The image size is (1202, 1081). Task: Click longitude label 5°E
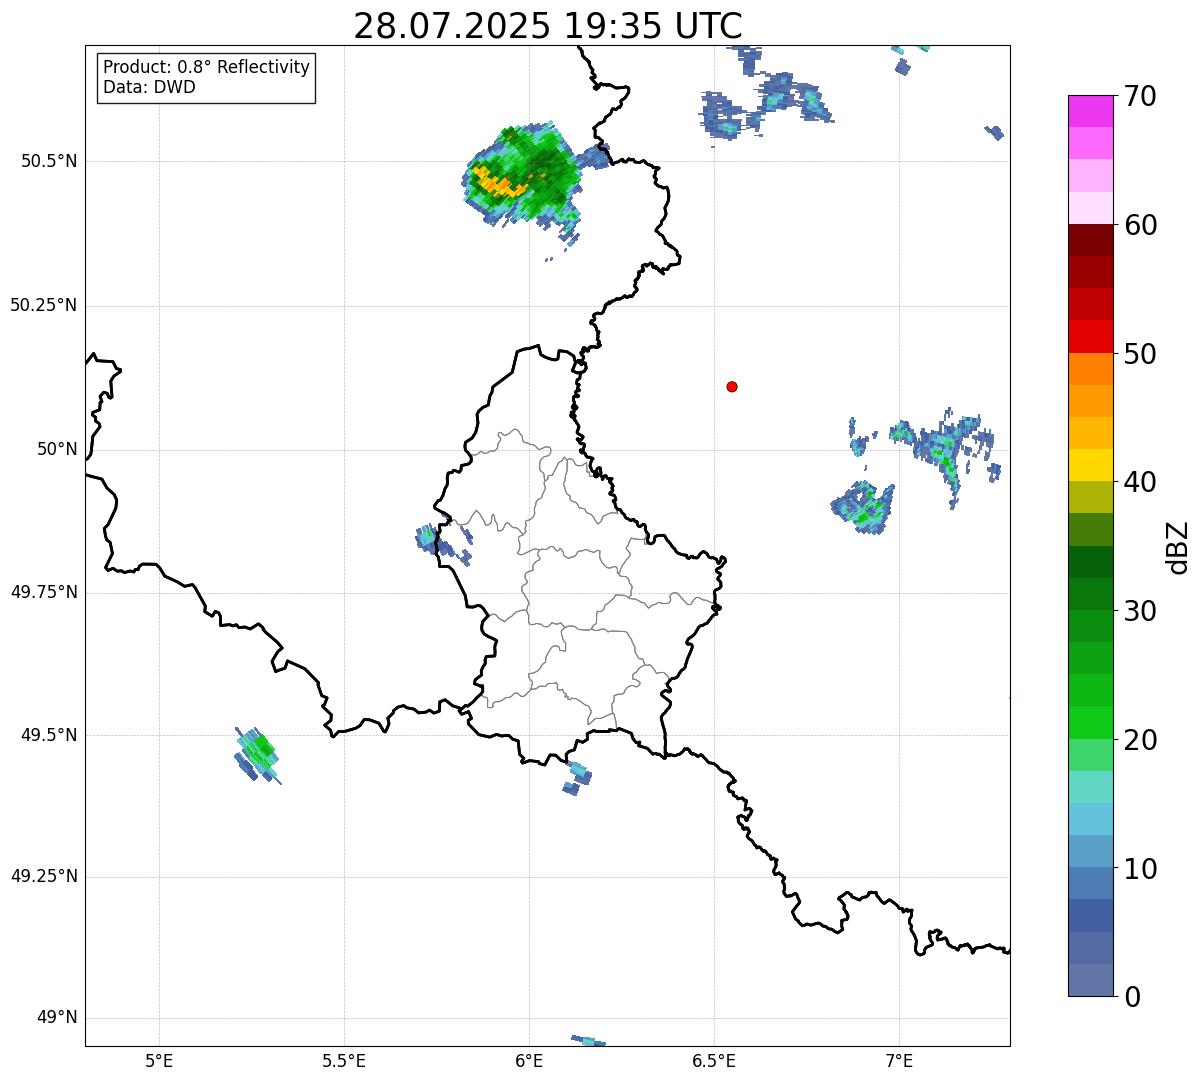point(159,1060)
